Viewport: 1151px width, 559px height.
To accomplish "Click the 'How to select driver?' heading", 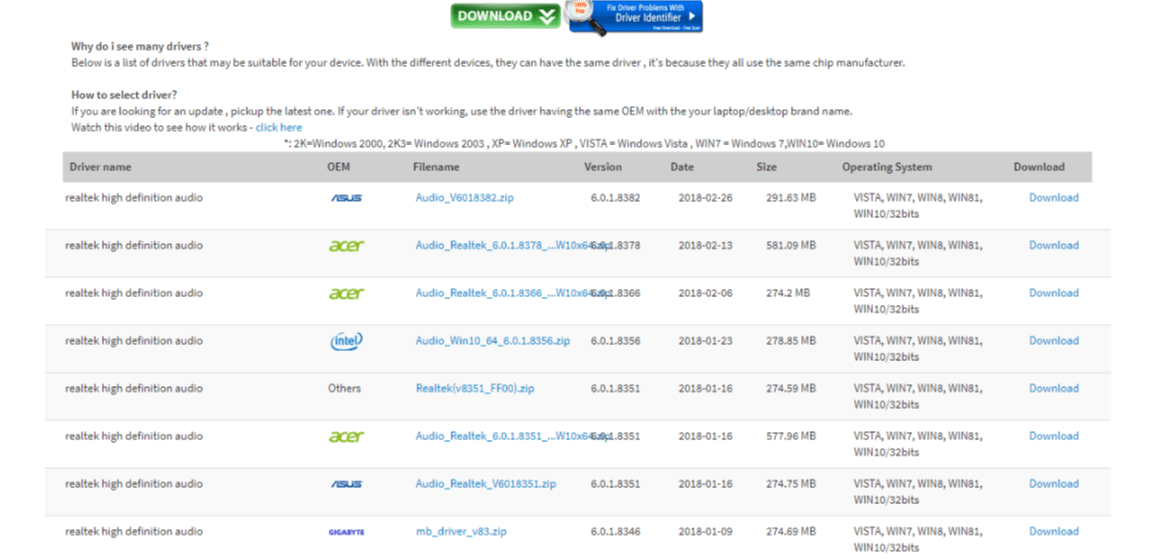I will click(x=124, y=95).
